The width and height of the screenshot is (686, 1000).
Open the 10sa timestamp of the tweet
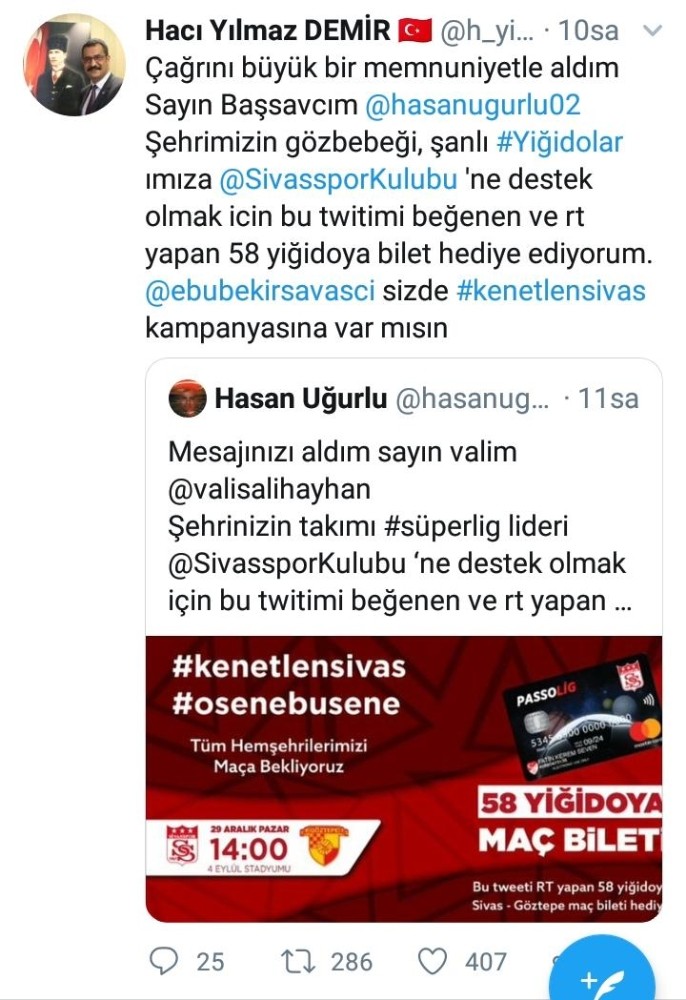click(588, 30)
